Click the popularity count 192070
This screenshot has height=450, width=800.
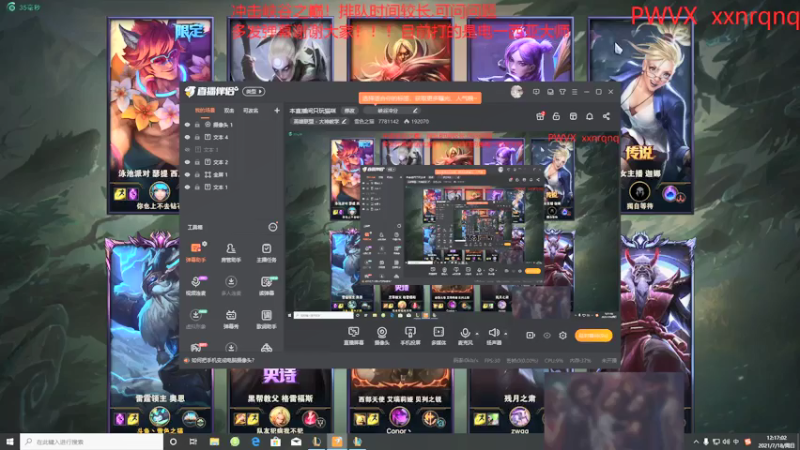pyautogui.click(x=420, y=121)
